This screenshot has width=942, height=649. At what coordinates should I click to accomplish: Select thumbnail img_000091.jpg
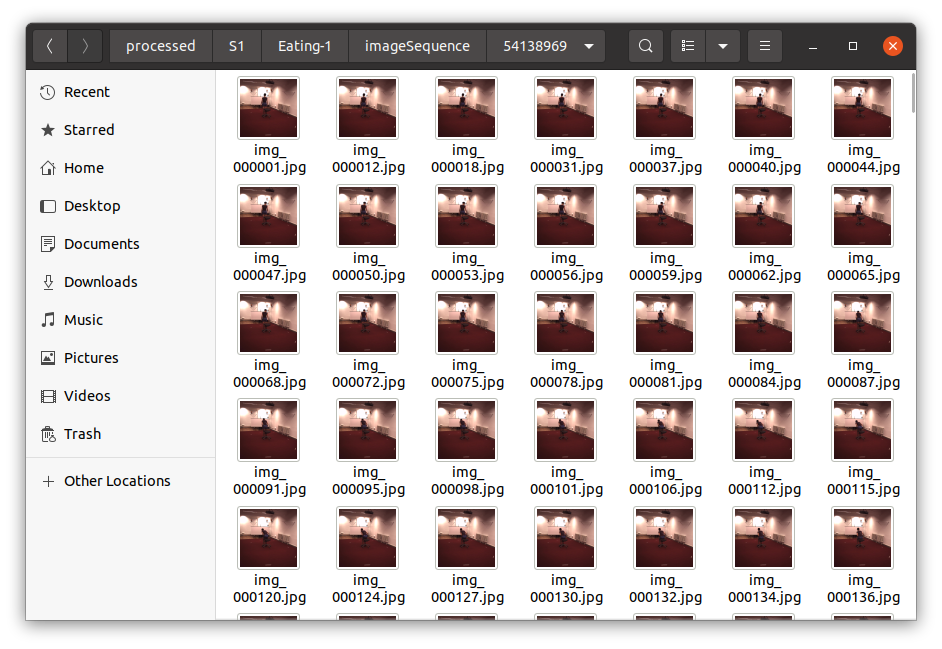coord(269,430)
